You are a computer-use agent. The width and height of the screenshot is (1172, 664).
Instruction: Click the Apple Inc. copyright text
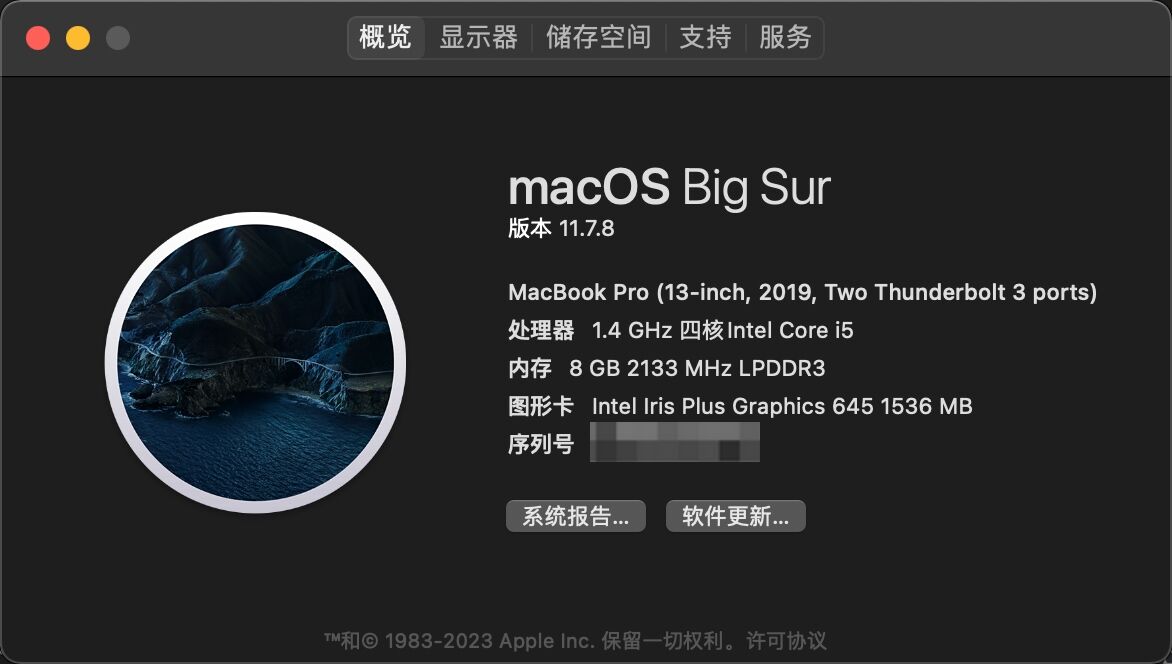tap(535, 641)
